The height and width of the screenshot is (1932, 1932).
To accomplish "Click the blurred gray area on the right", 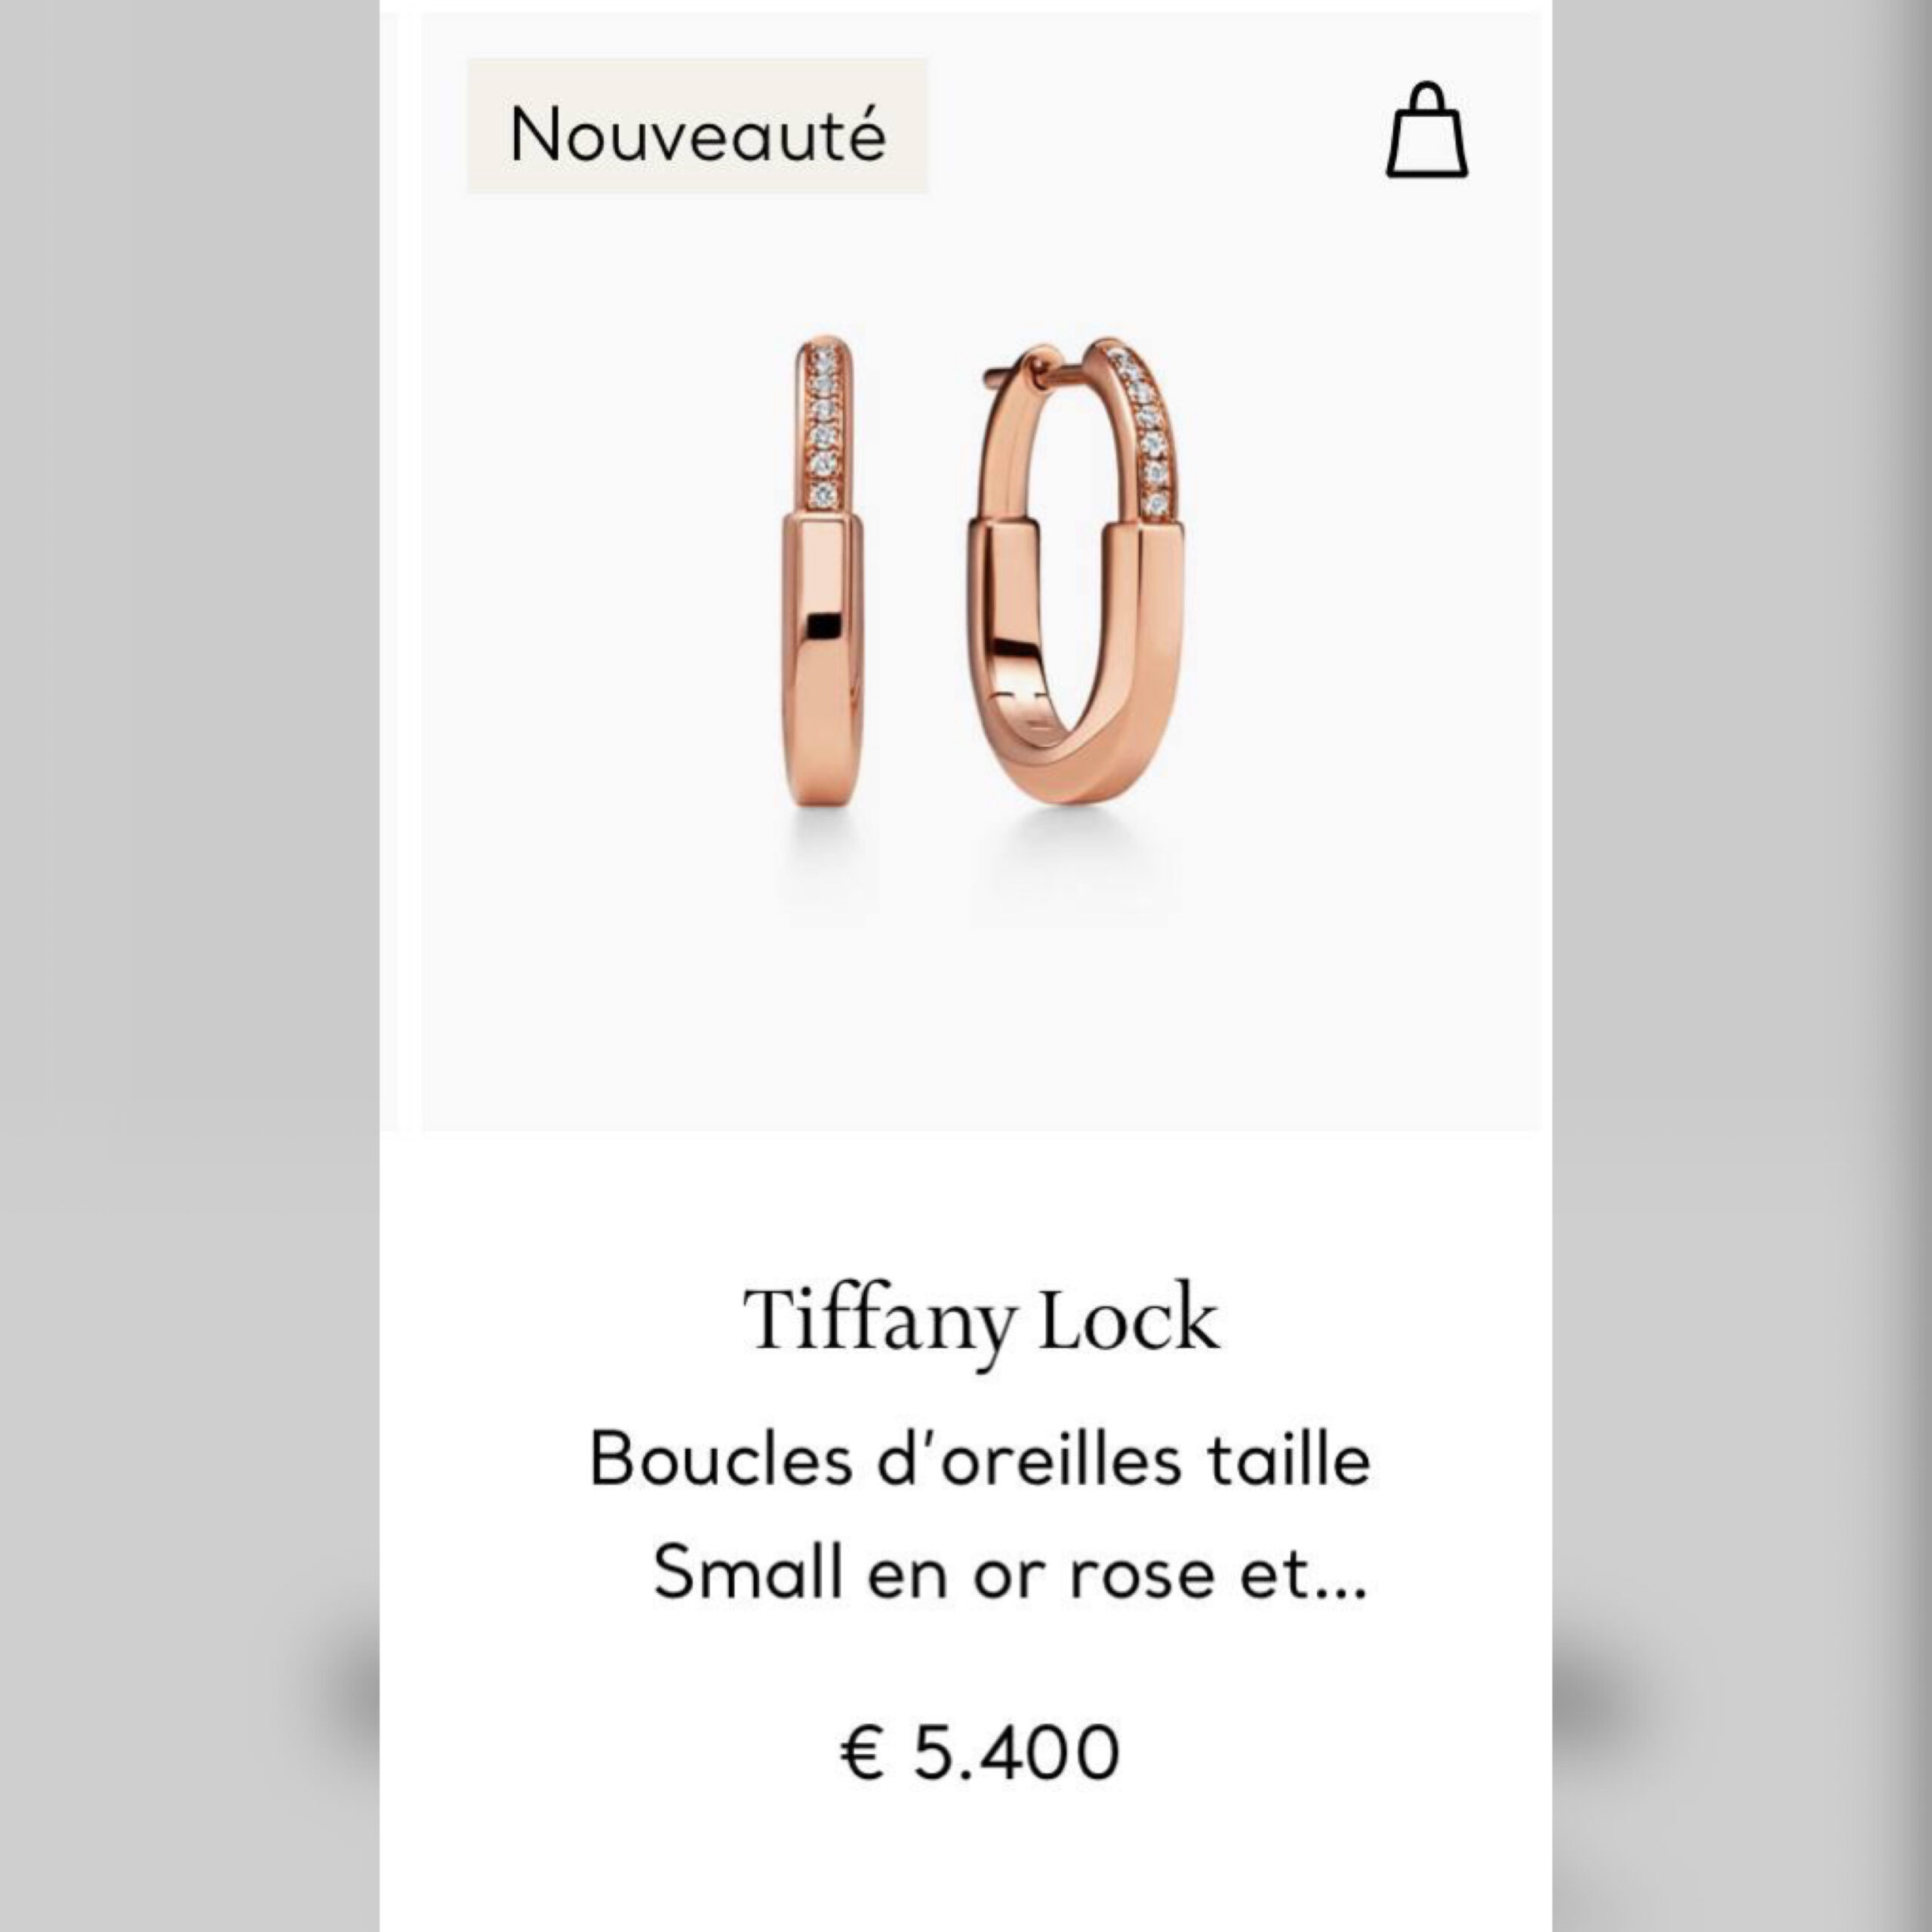I will 1742,966.
